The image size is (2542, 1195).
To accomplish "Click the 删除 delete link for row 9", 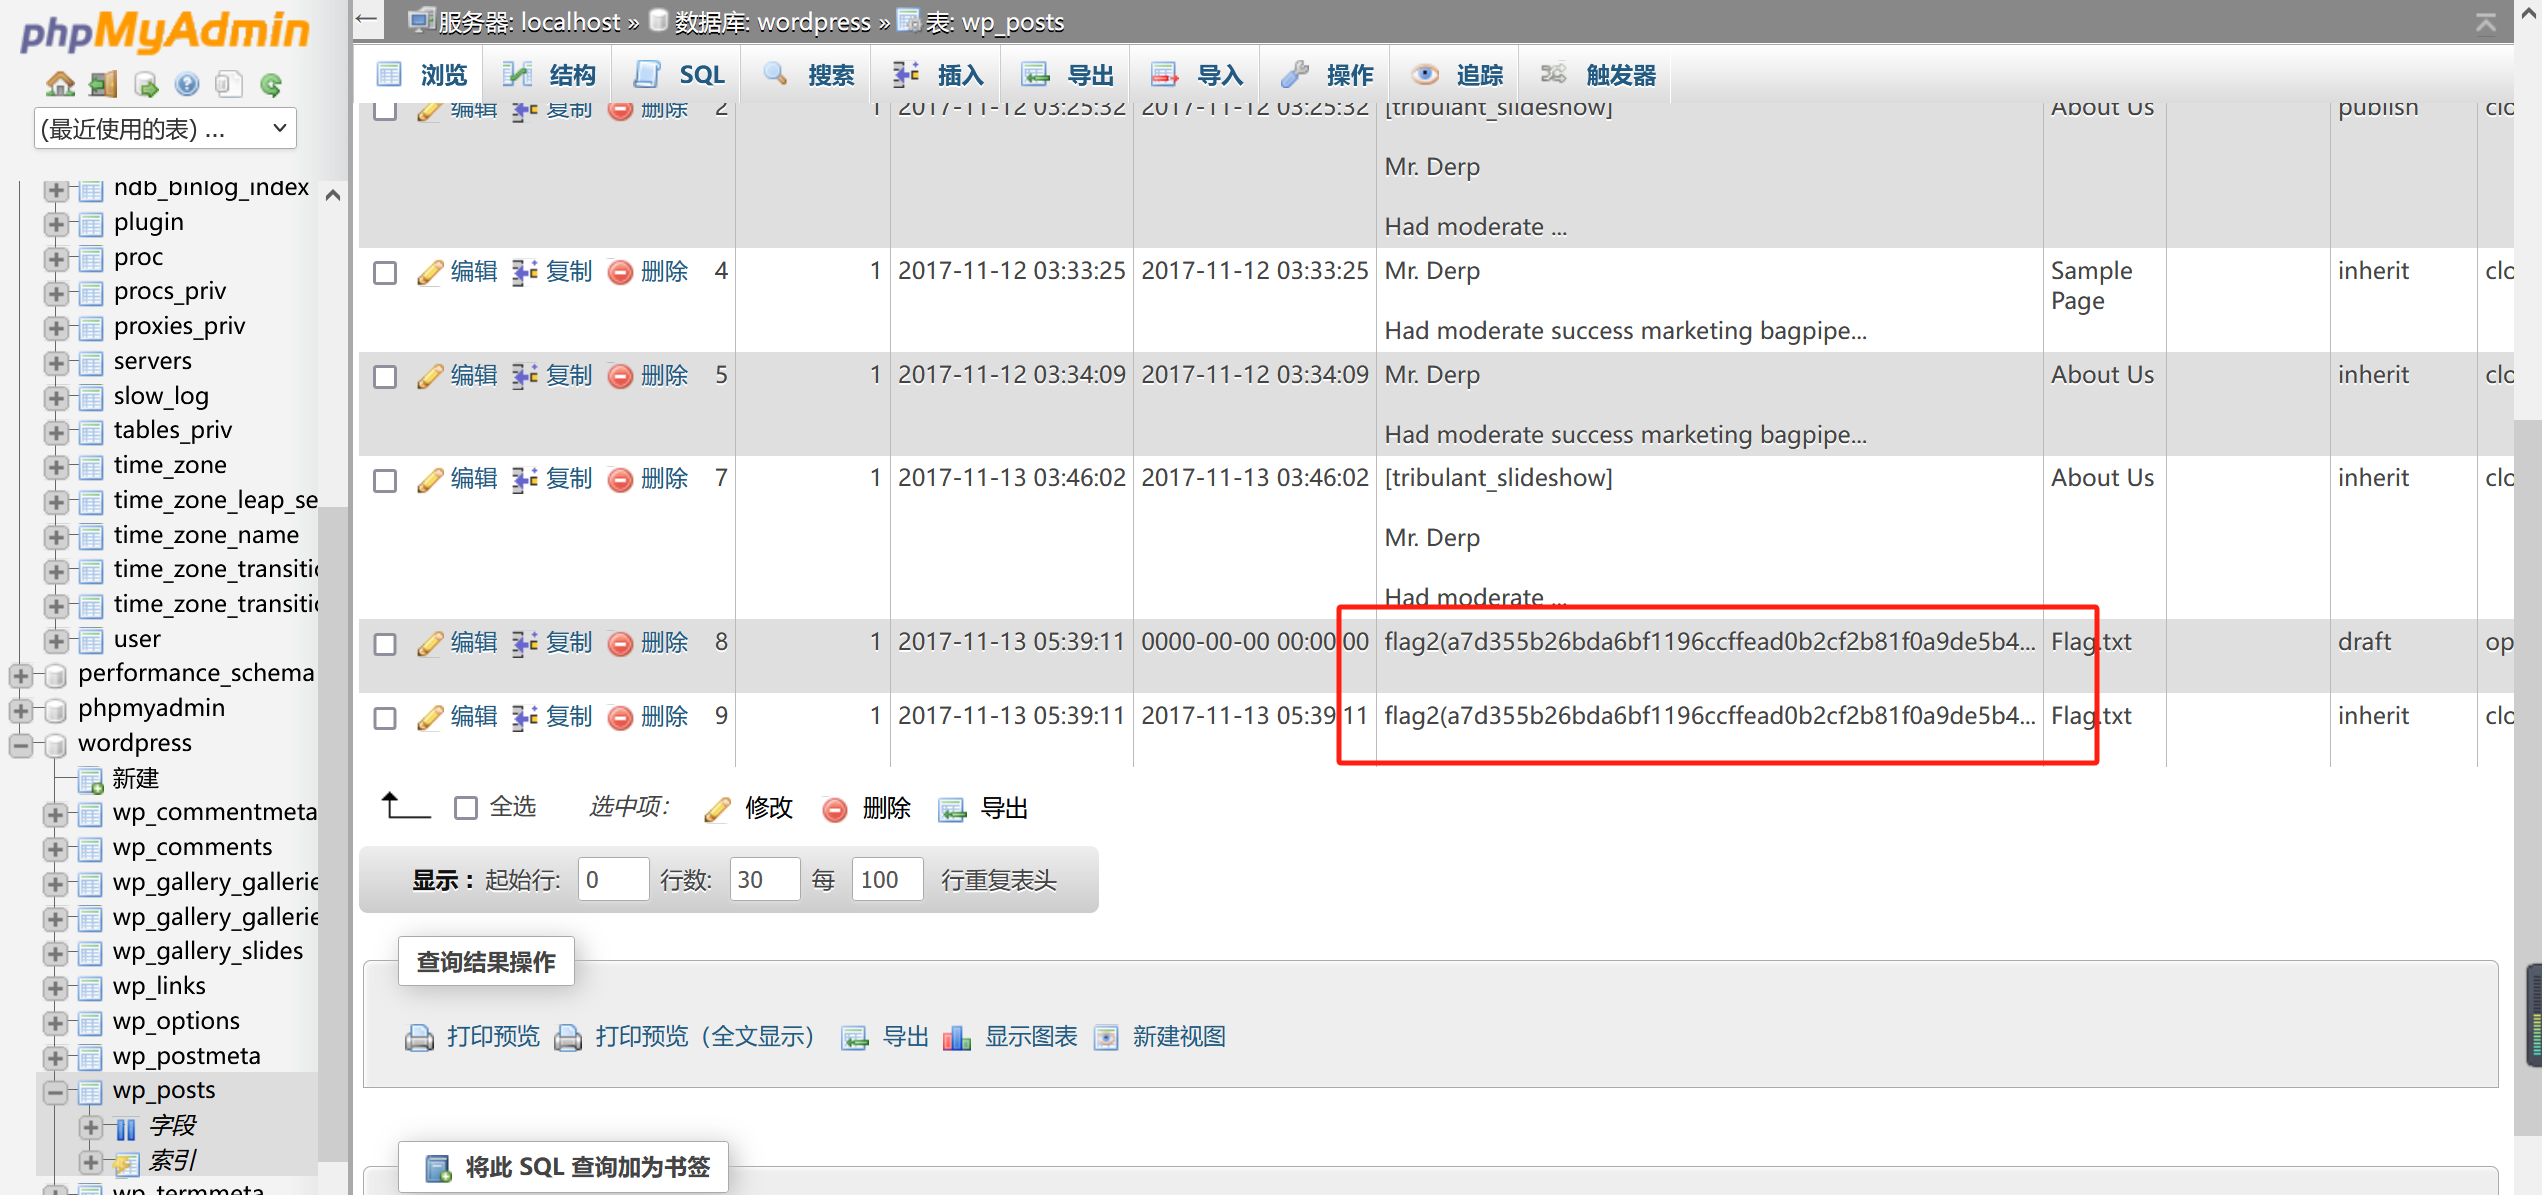I will click(664, 717).
